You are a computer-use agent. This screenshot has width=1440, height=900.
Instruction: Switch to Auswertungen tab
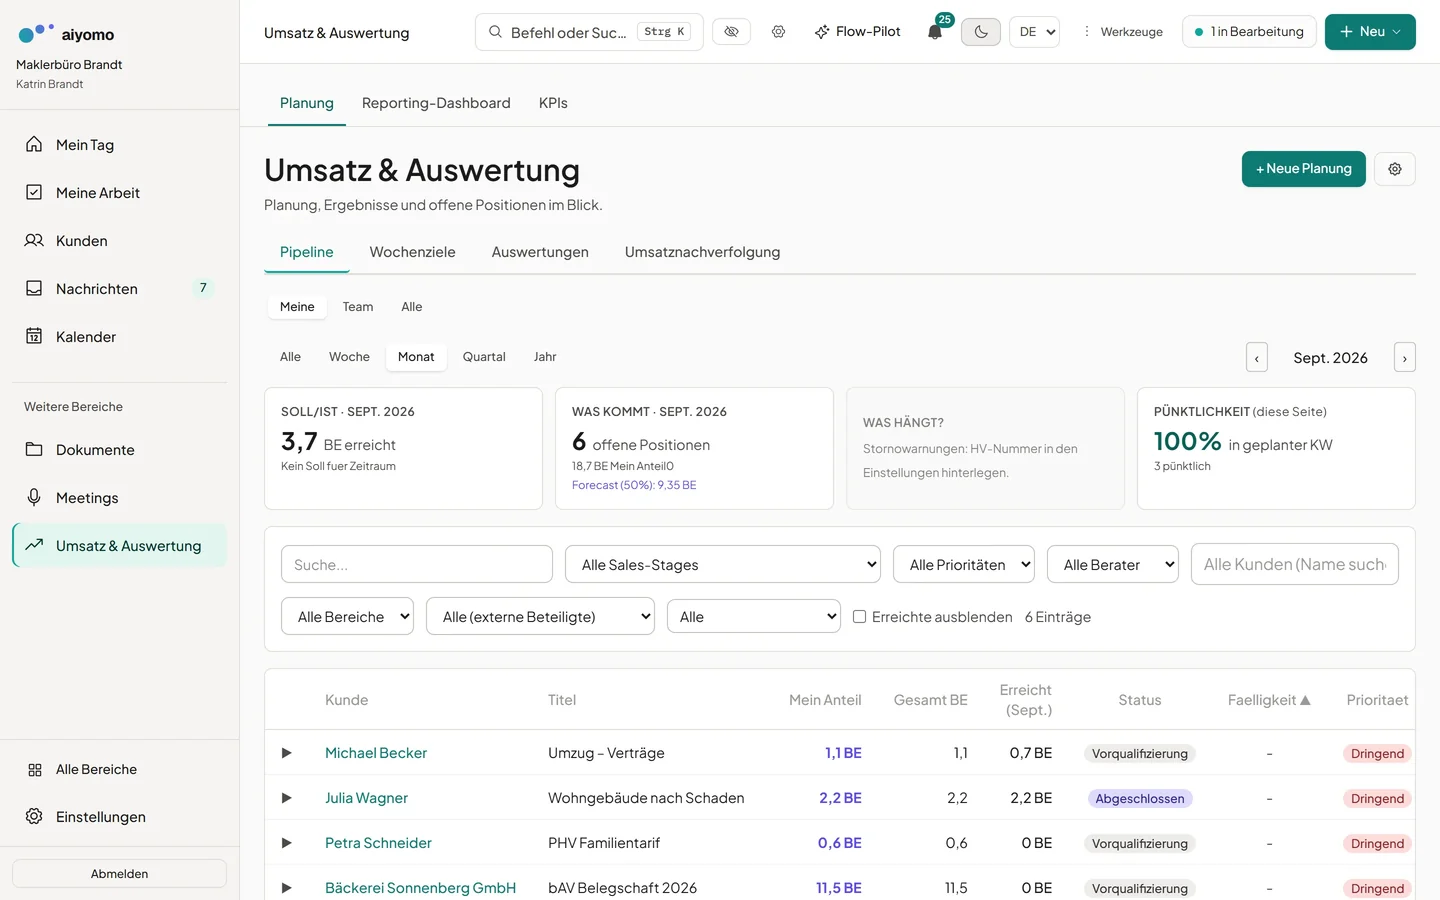[540, 252]
